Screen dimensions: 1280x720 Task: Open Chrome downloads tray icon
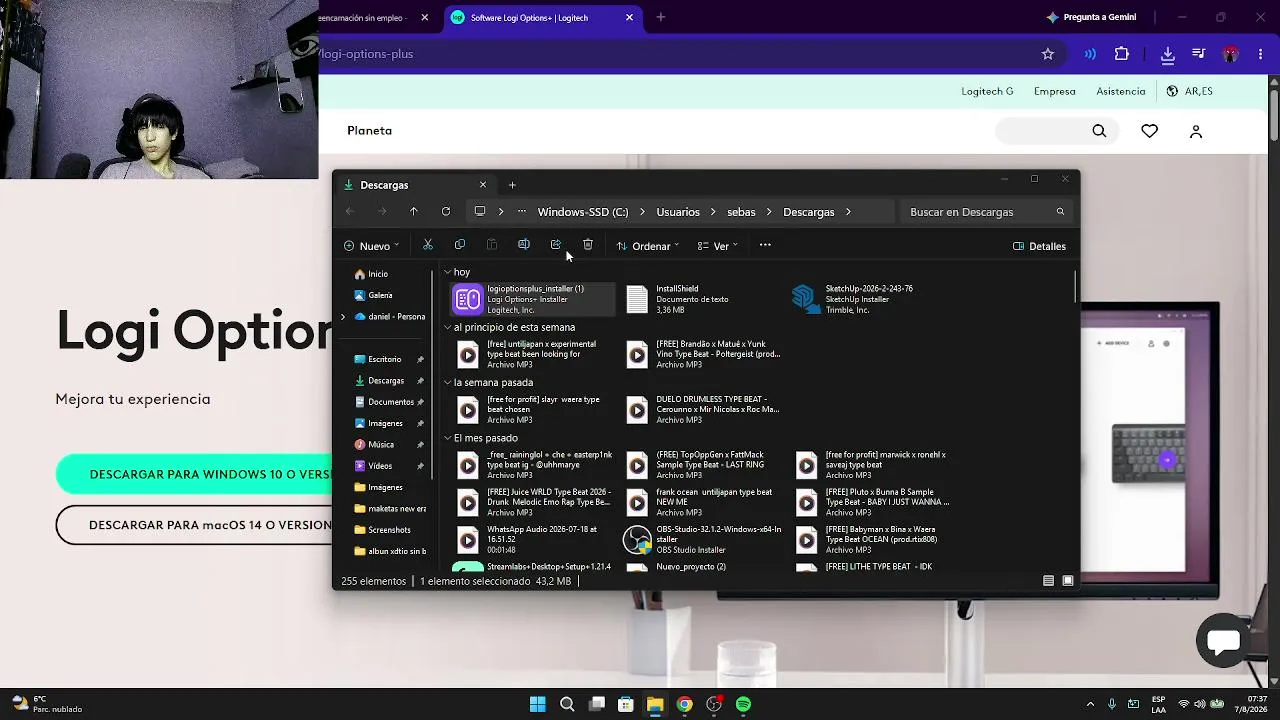pyautogui.click(x=1167, y=54)
